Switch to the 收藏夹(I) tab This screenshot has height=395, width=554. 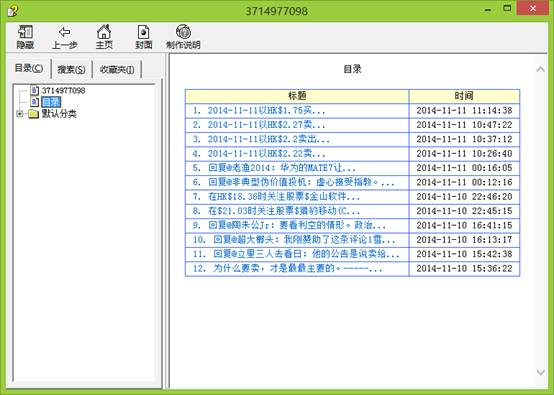tap(117, 69)
